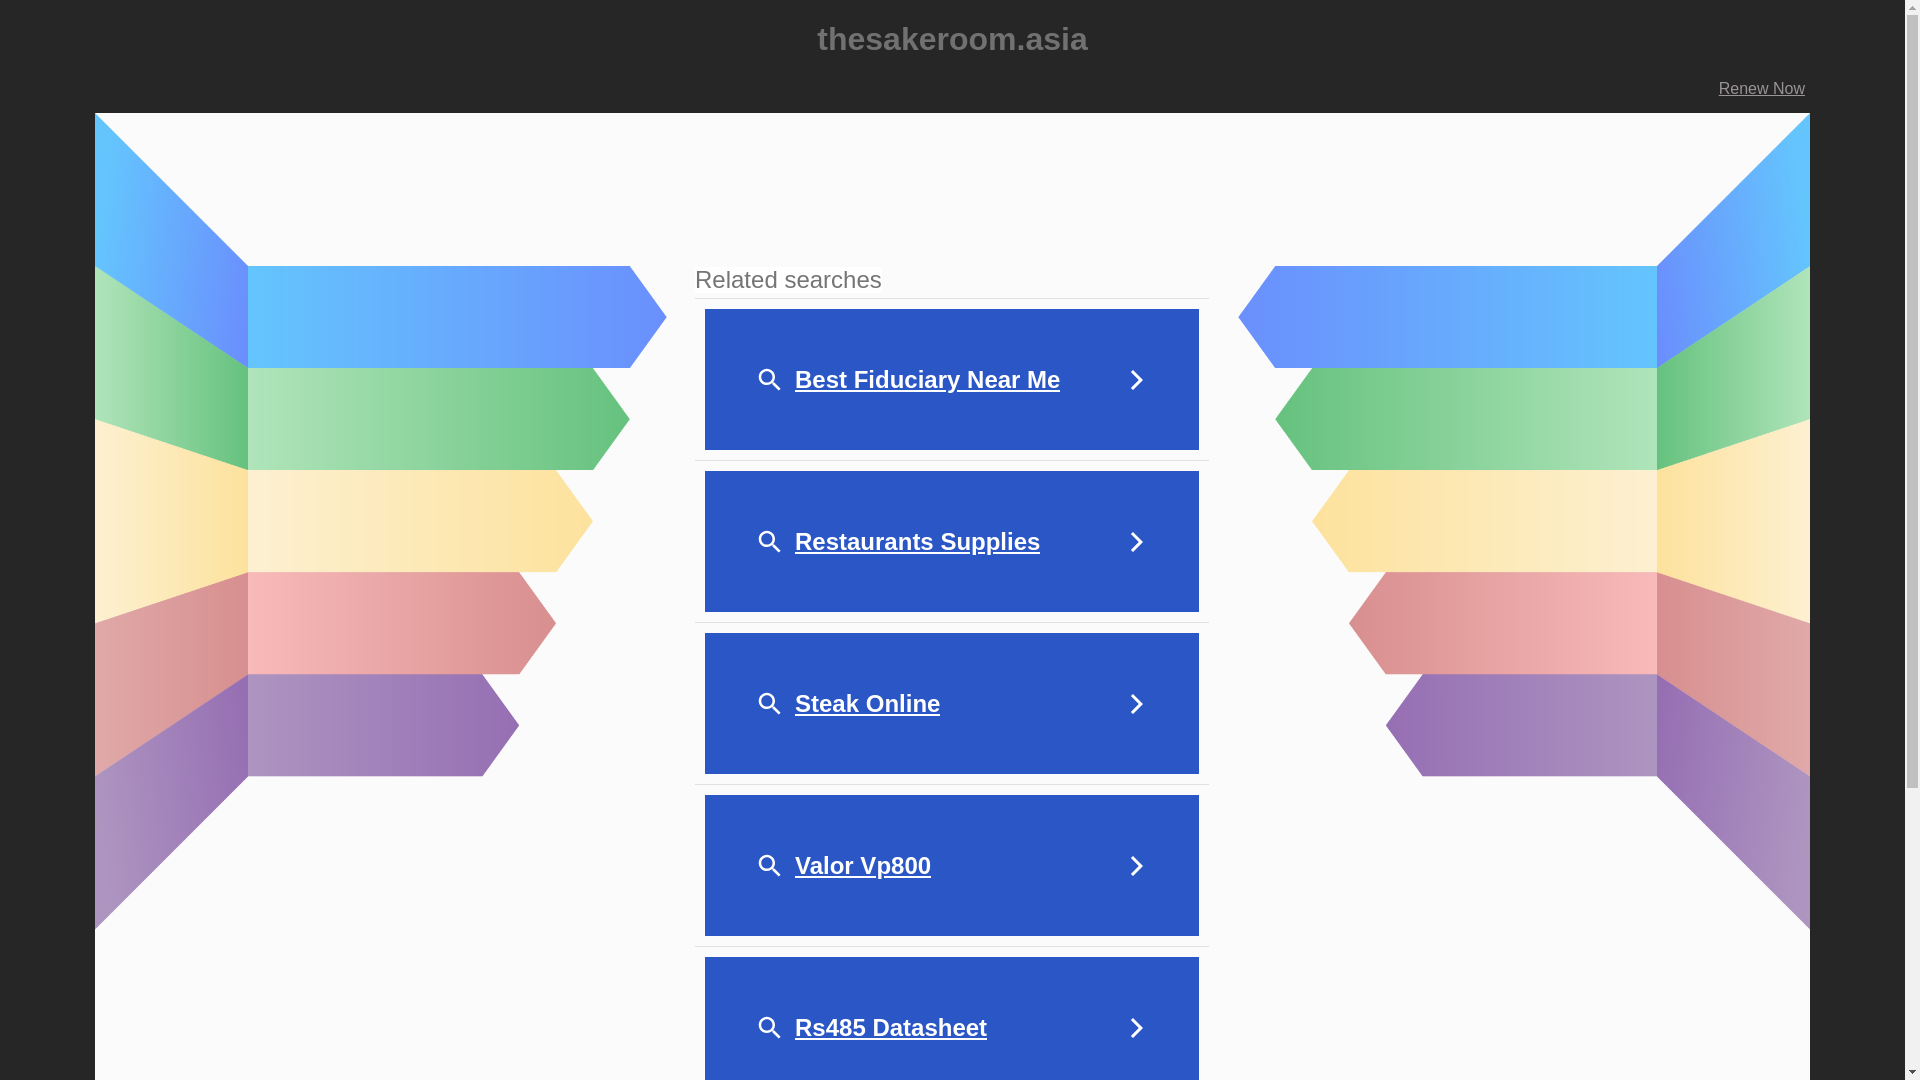Click magnifier icon next to Valor Vp800
Viewport: 1920px width, 1080px height.
(769, 866)
